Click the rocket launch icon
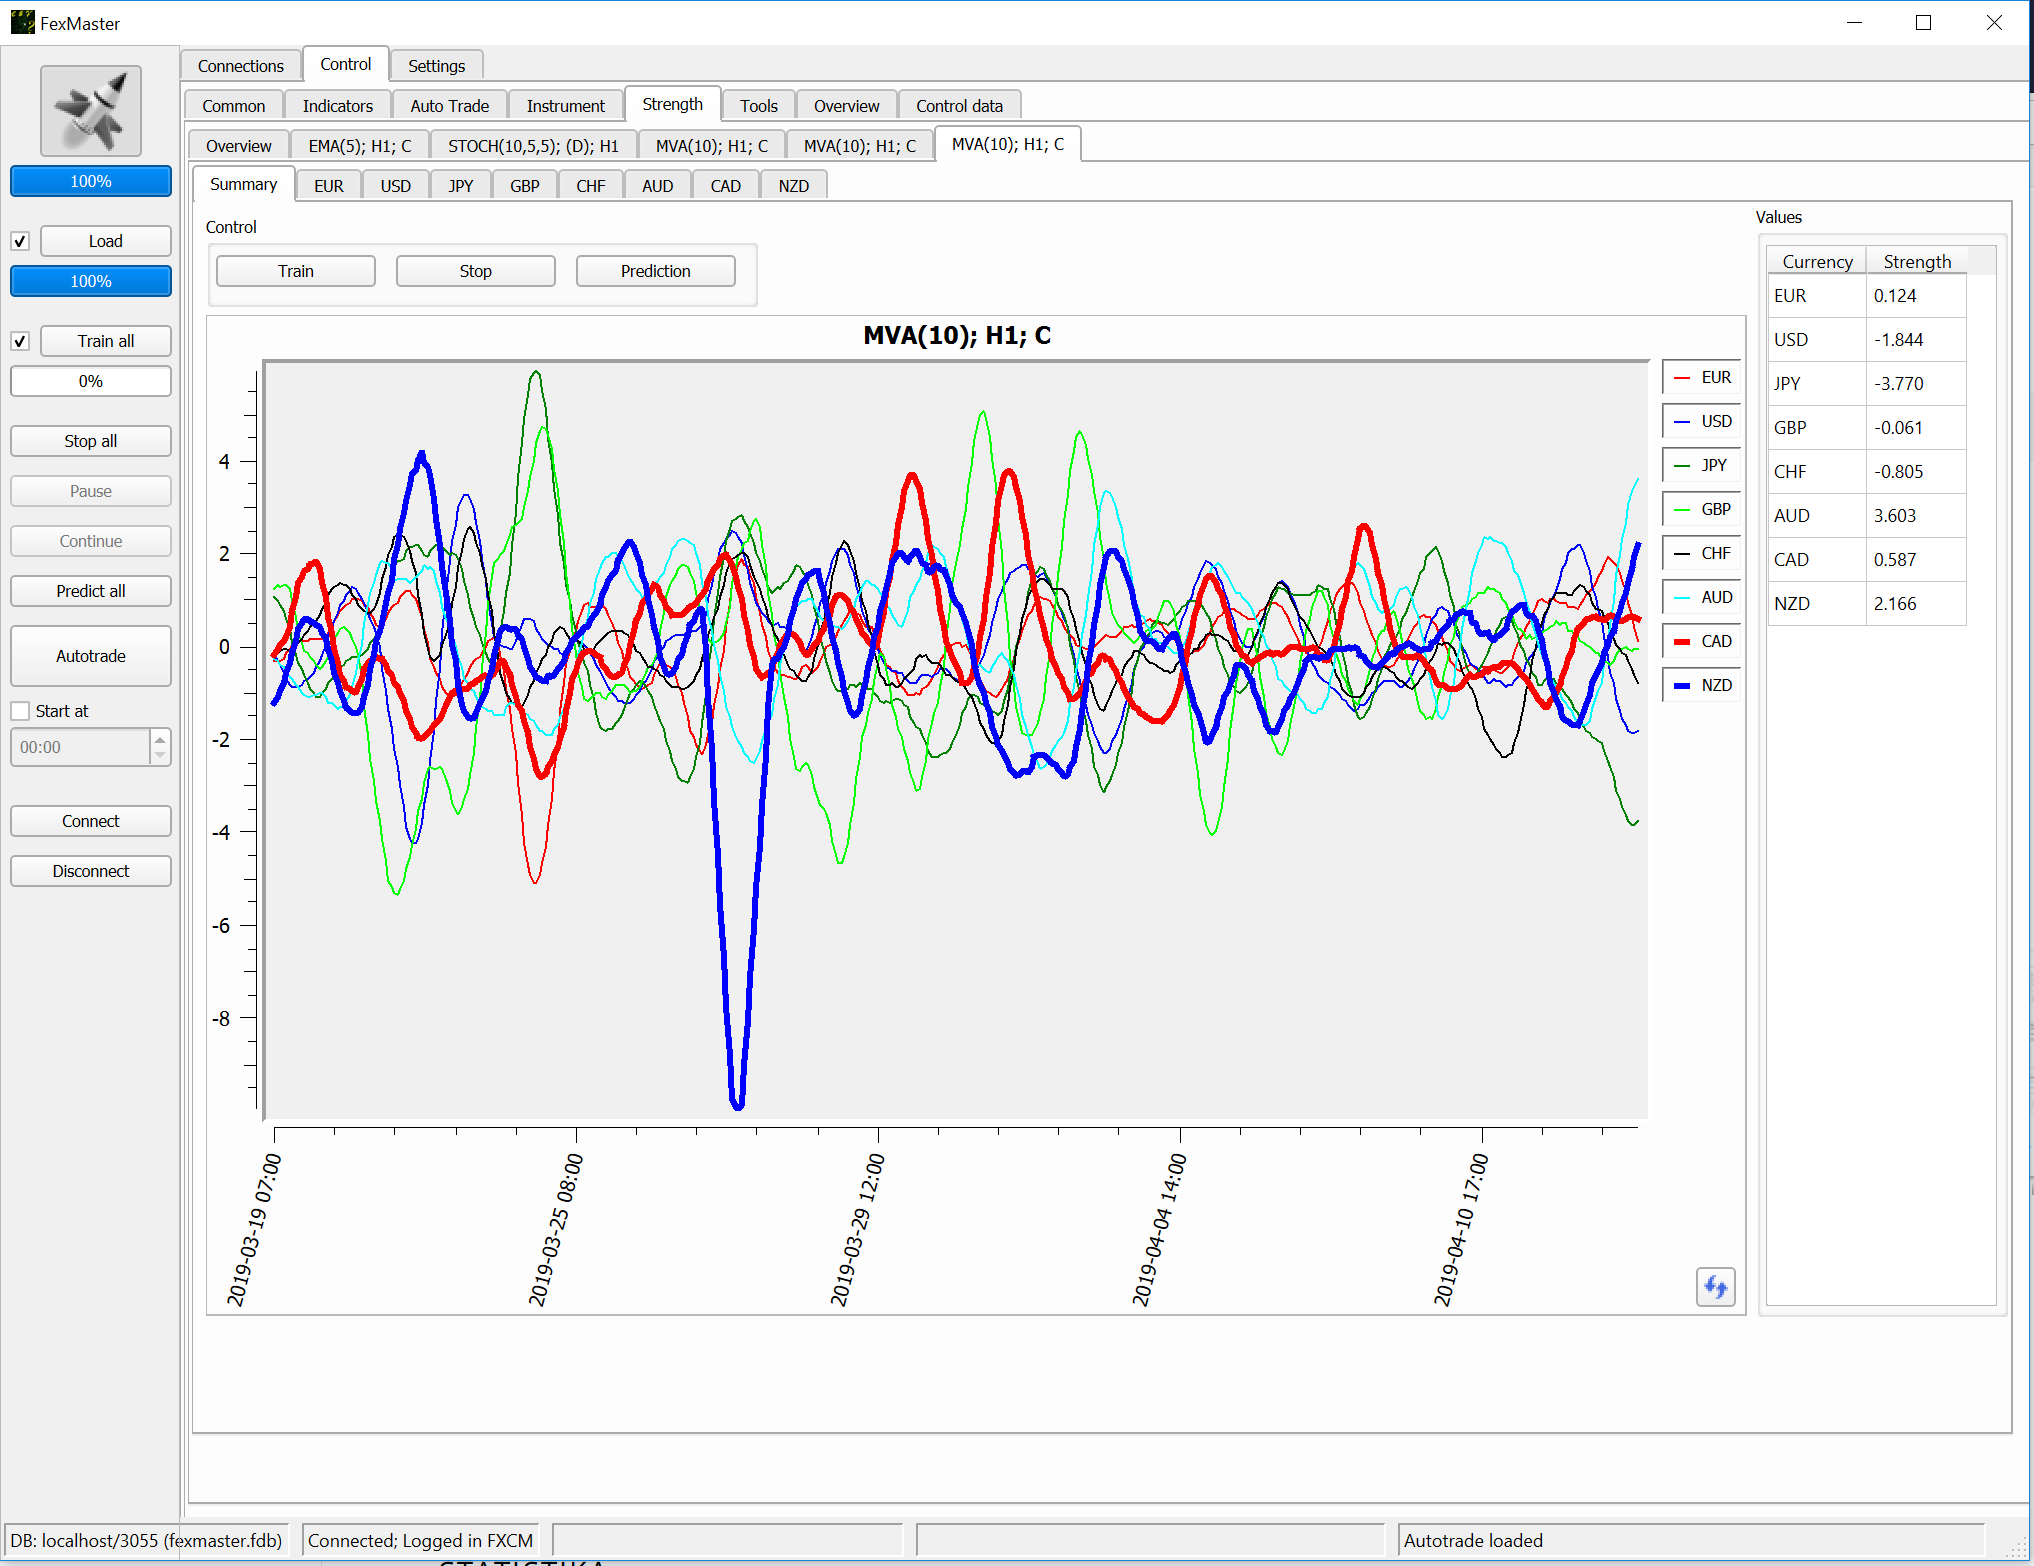 (x=91, y=111)
